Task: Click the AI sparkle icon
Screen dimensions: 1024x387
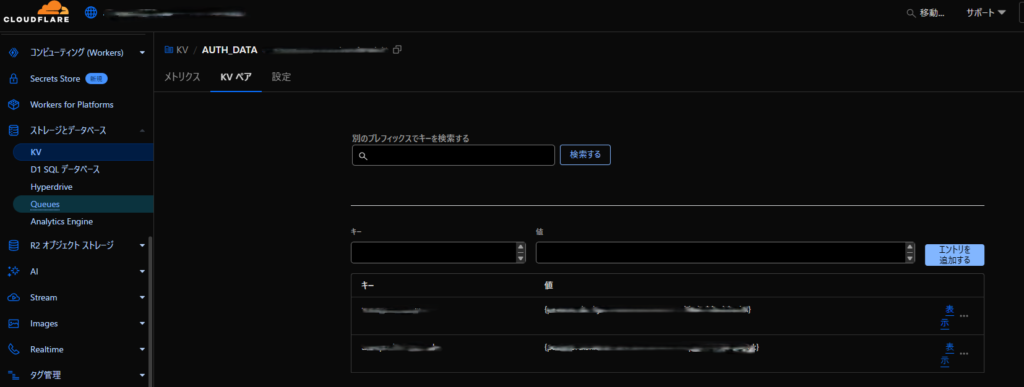Action: point(13,271)
